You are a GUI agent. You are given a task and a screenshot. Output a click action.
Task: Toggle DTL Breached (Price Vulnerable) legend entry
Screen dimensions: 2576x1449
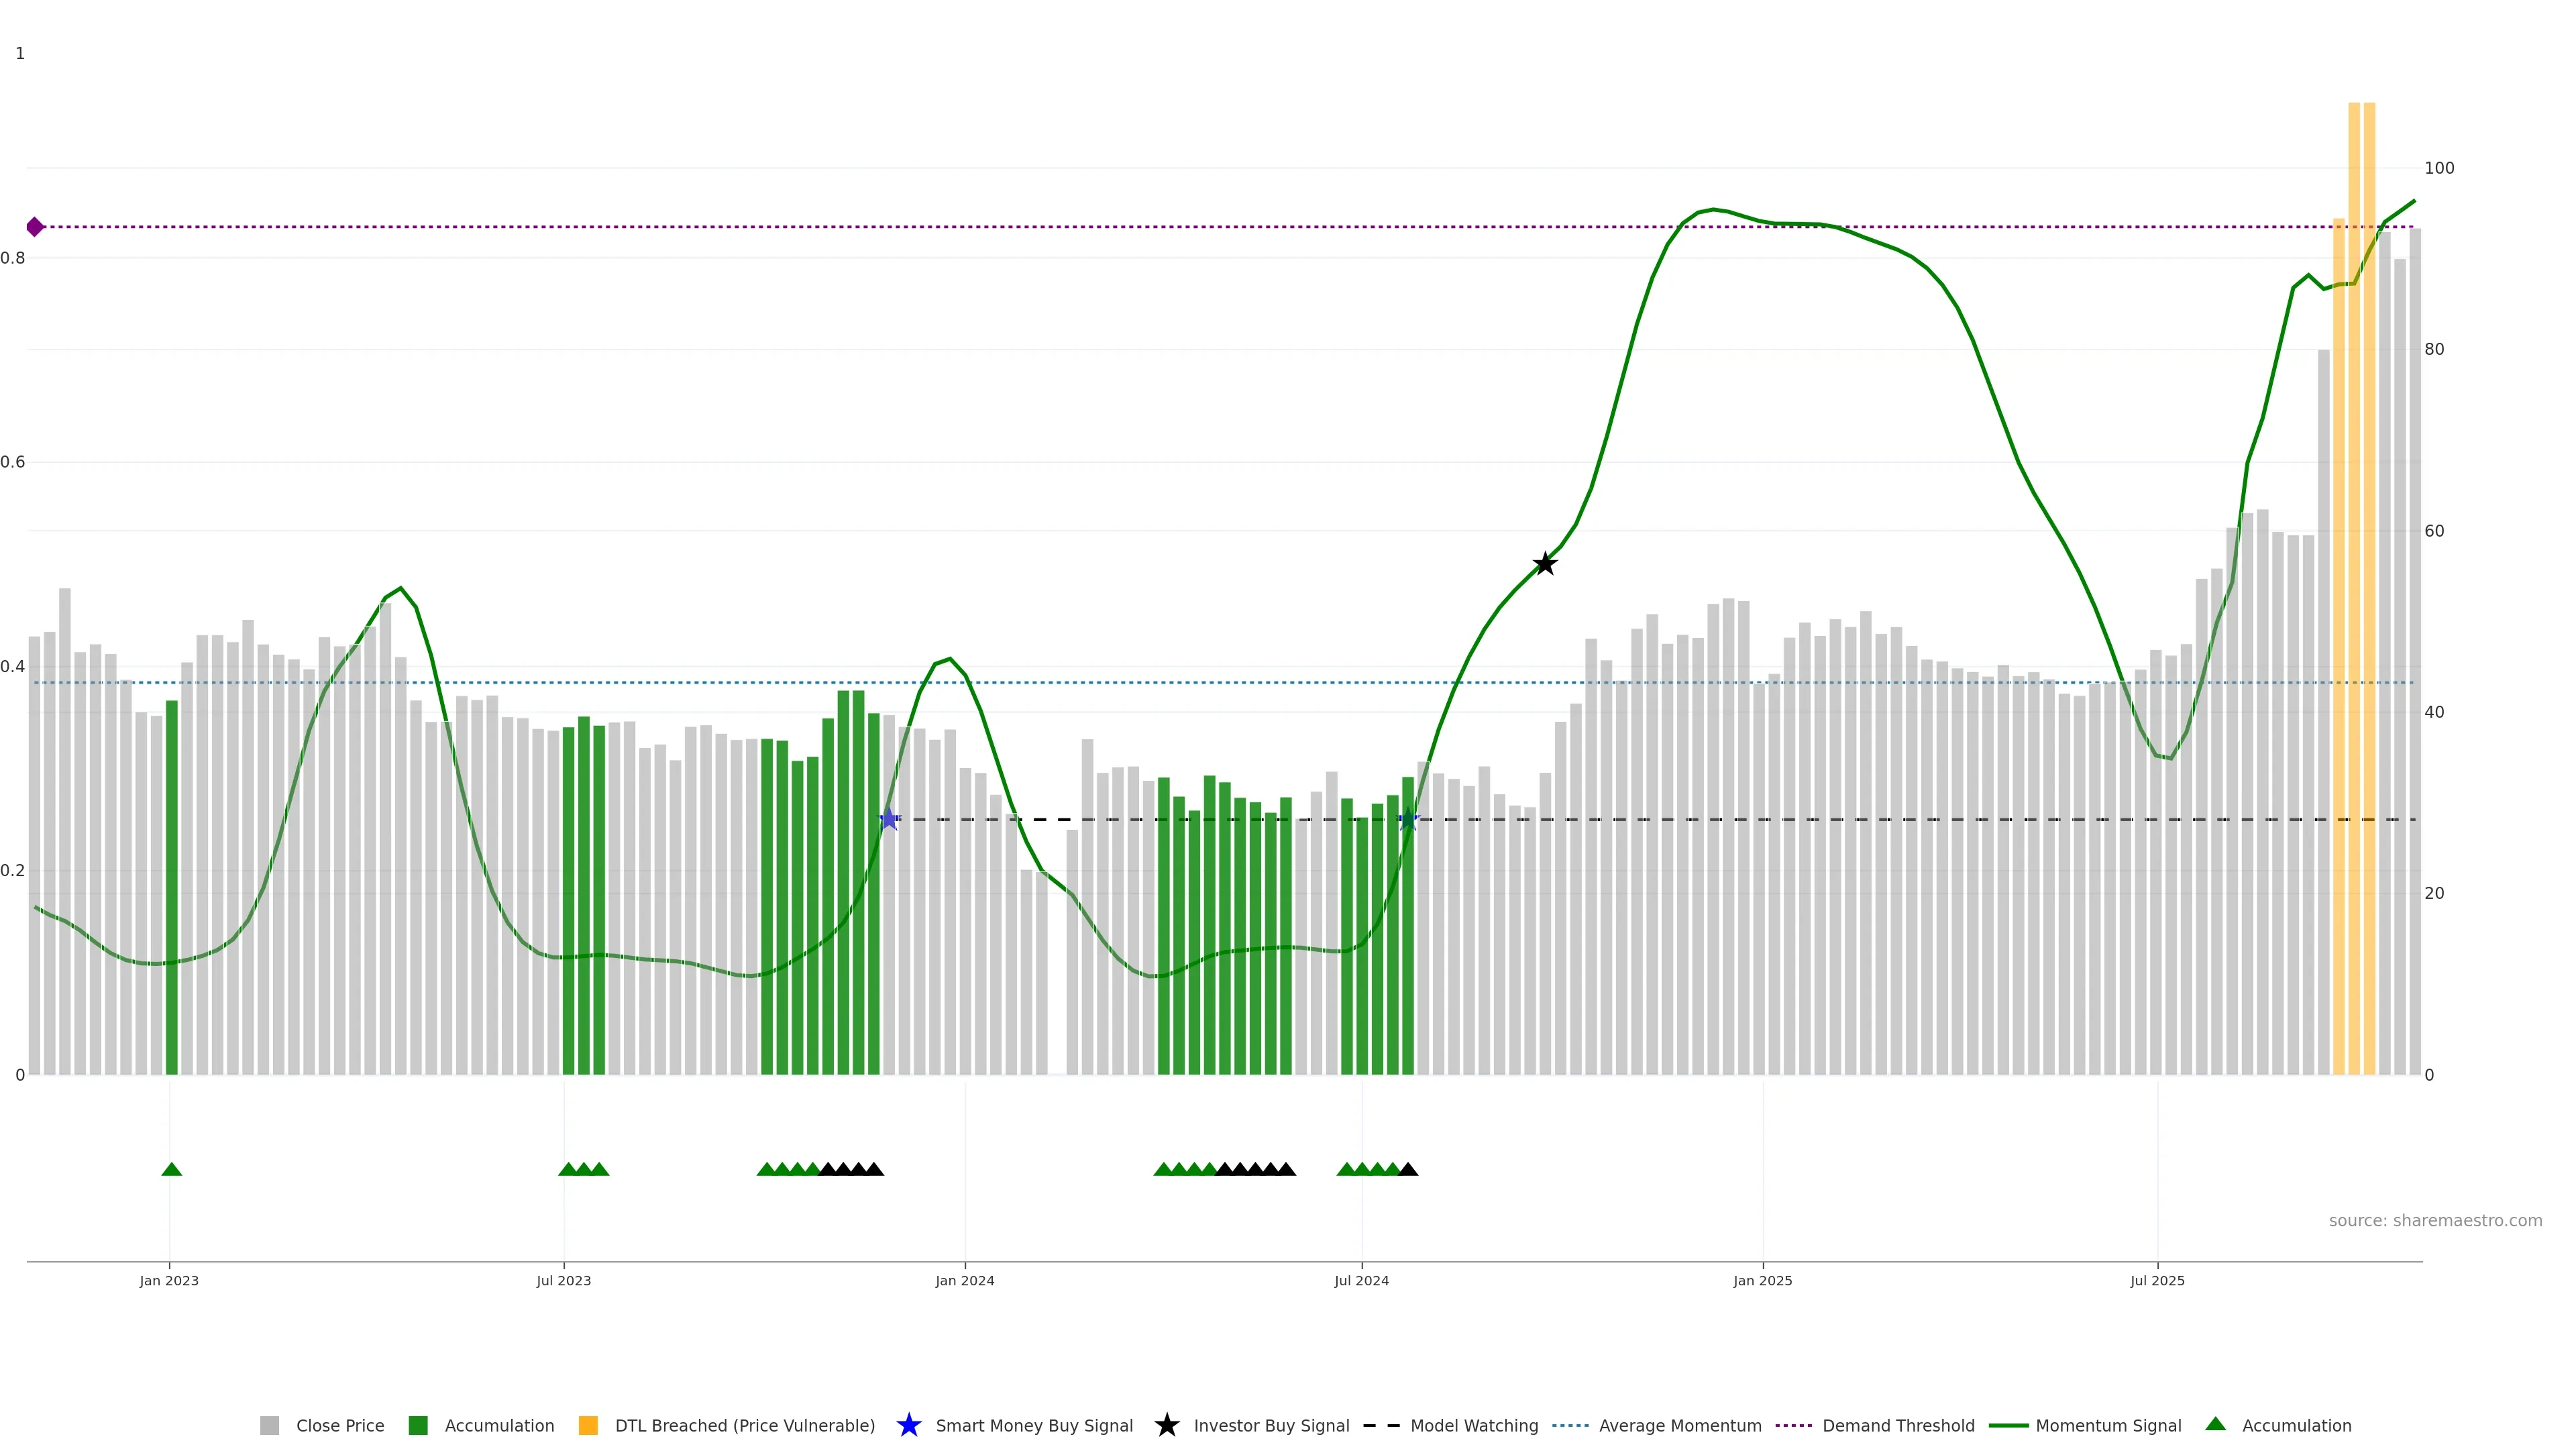tap(744, 1425)
